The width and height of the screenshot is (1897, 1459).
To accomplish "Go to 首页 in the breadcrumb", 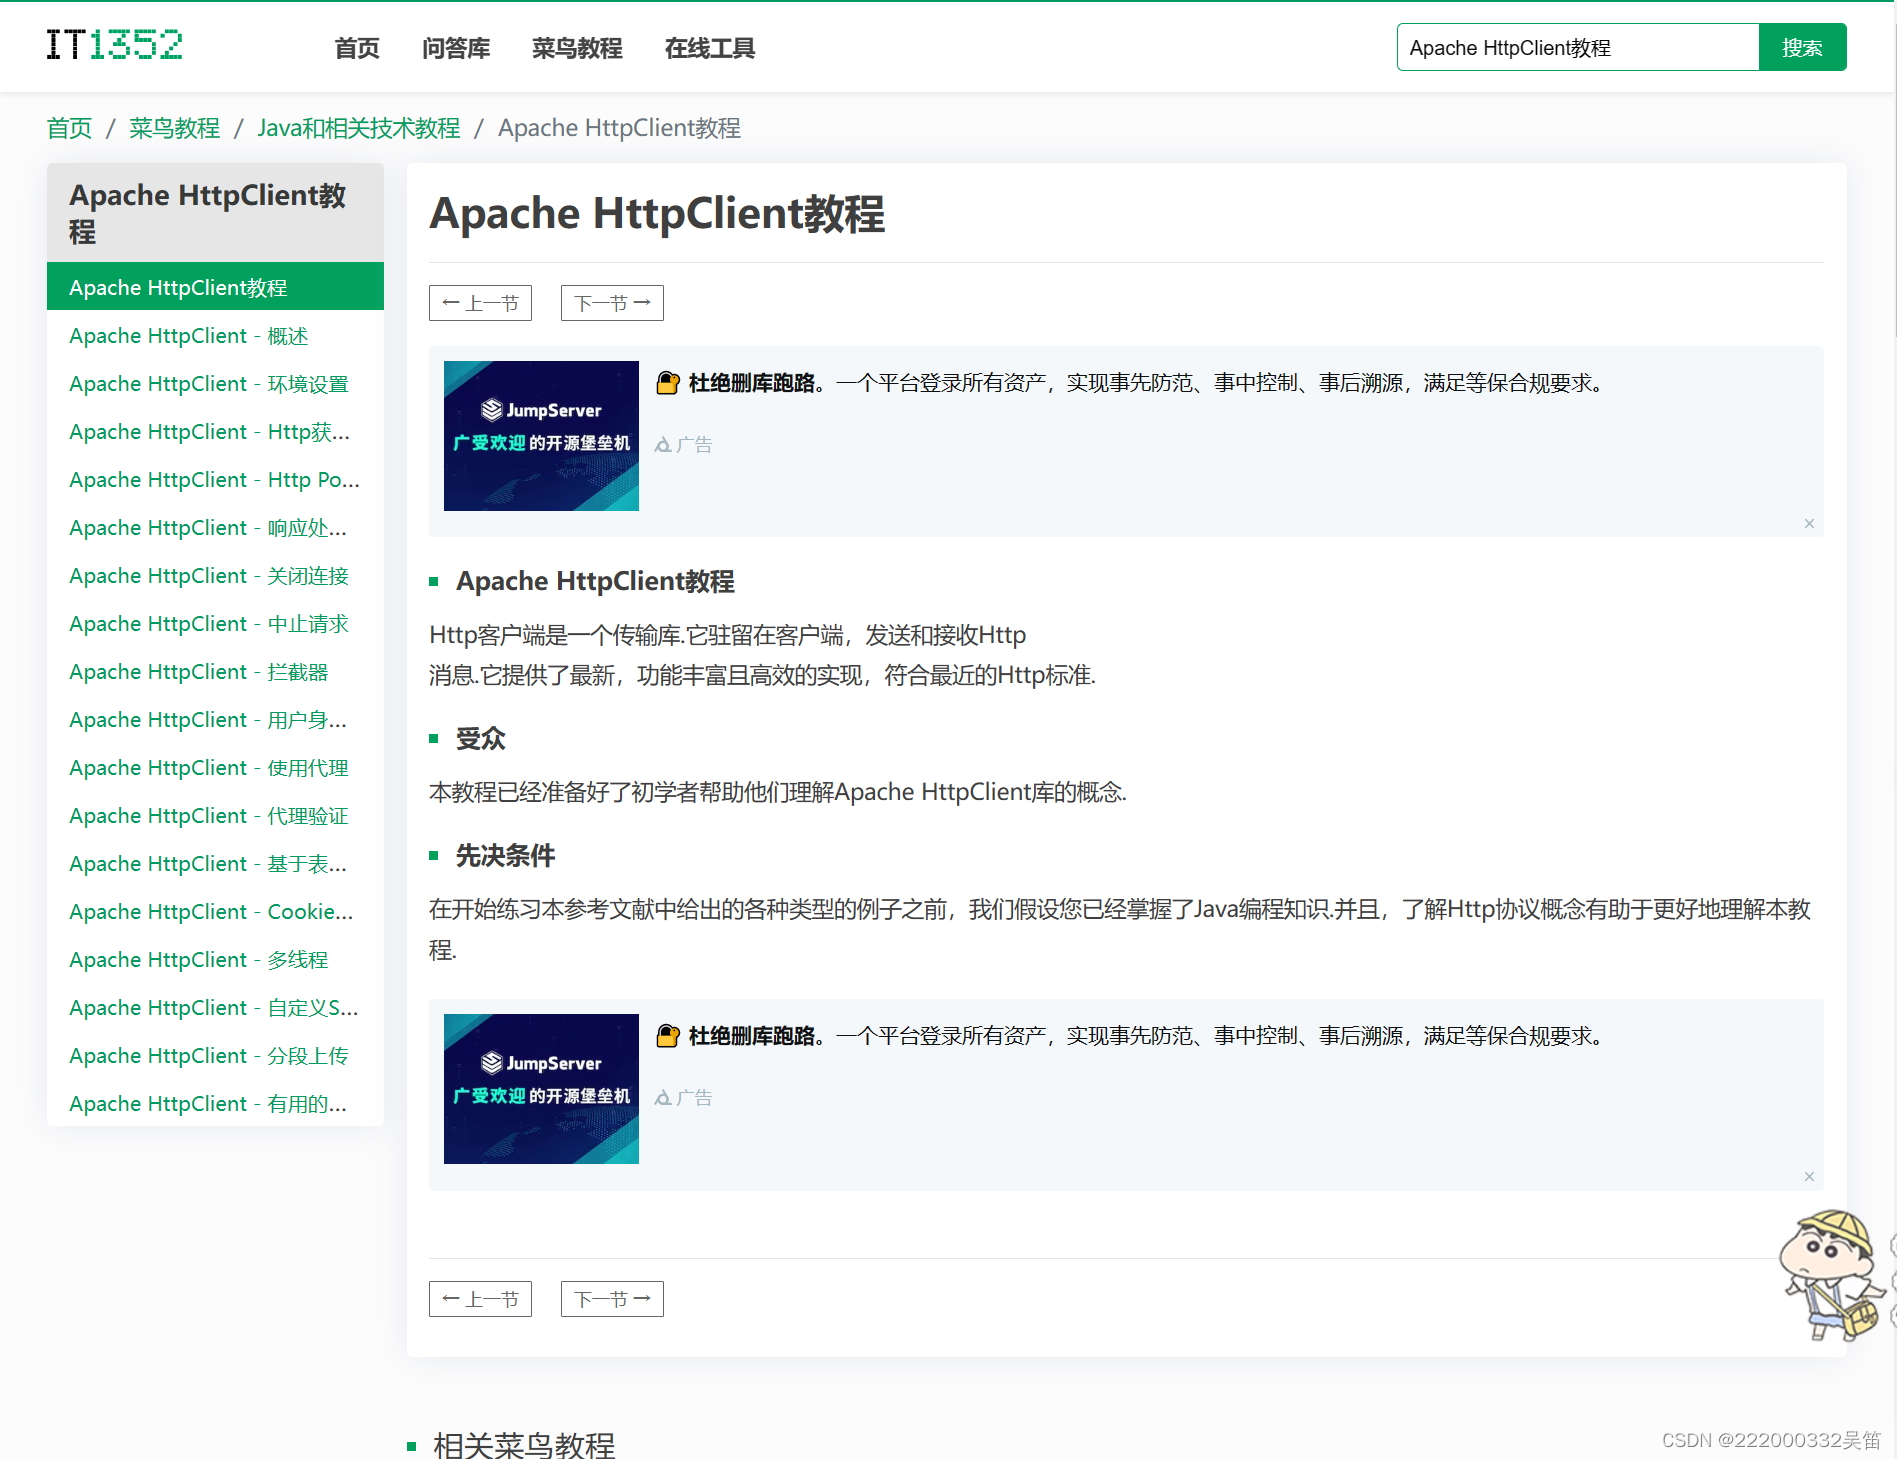I will (69, 128).
